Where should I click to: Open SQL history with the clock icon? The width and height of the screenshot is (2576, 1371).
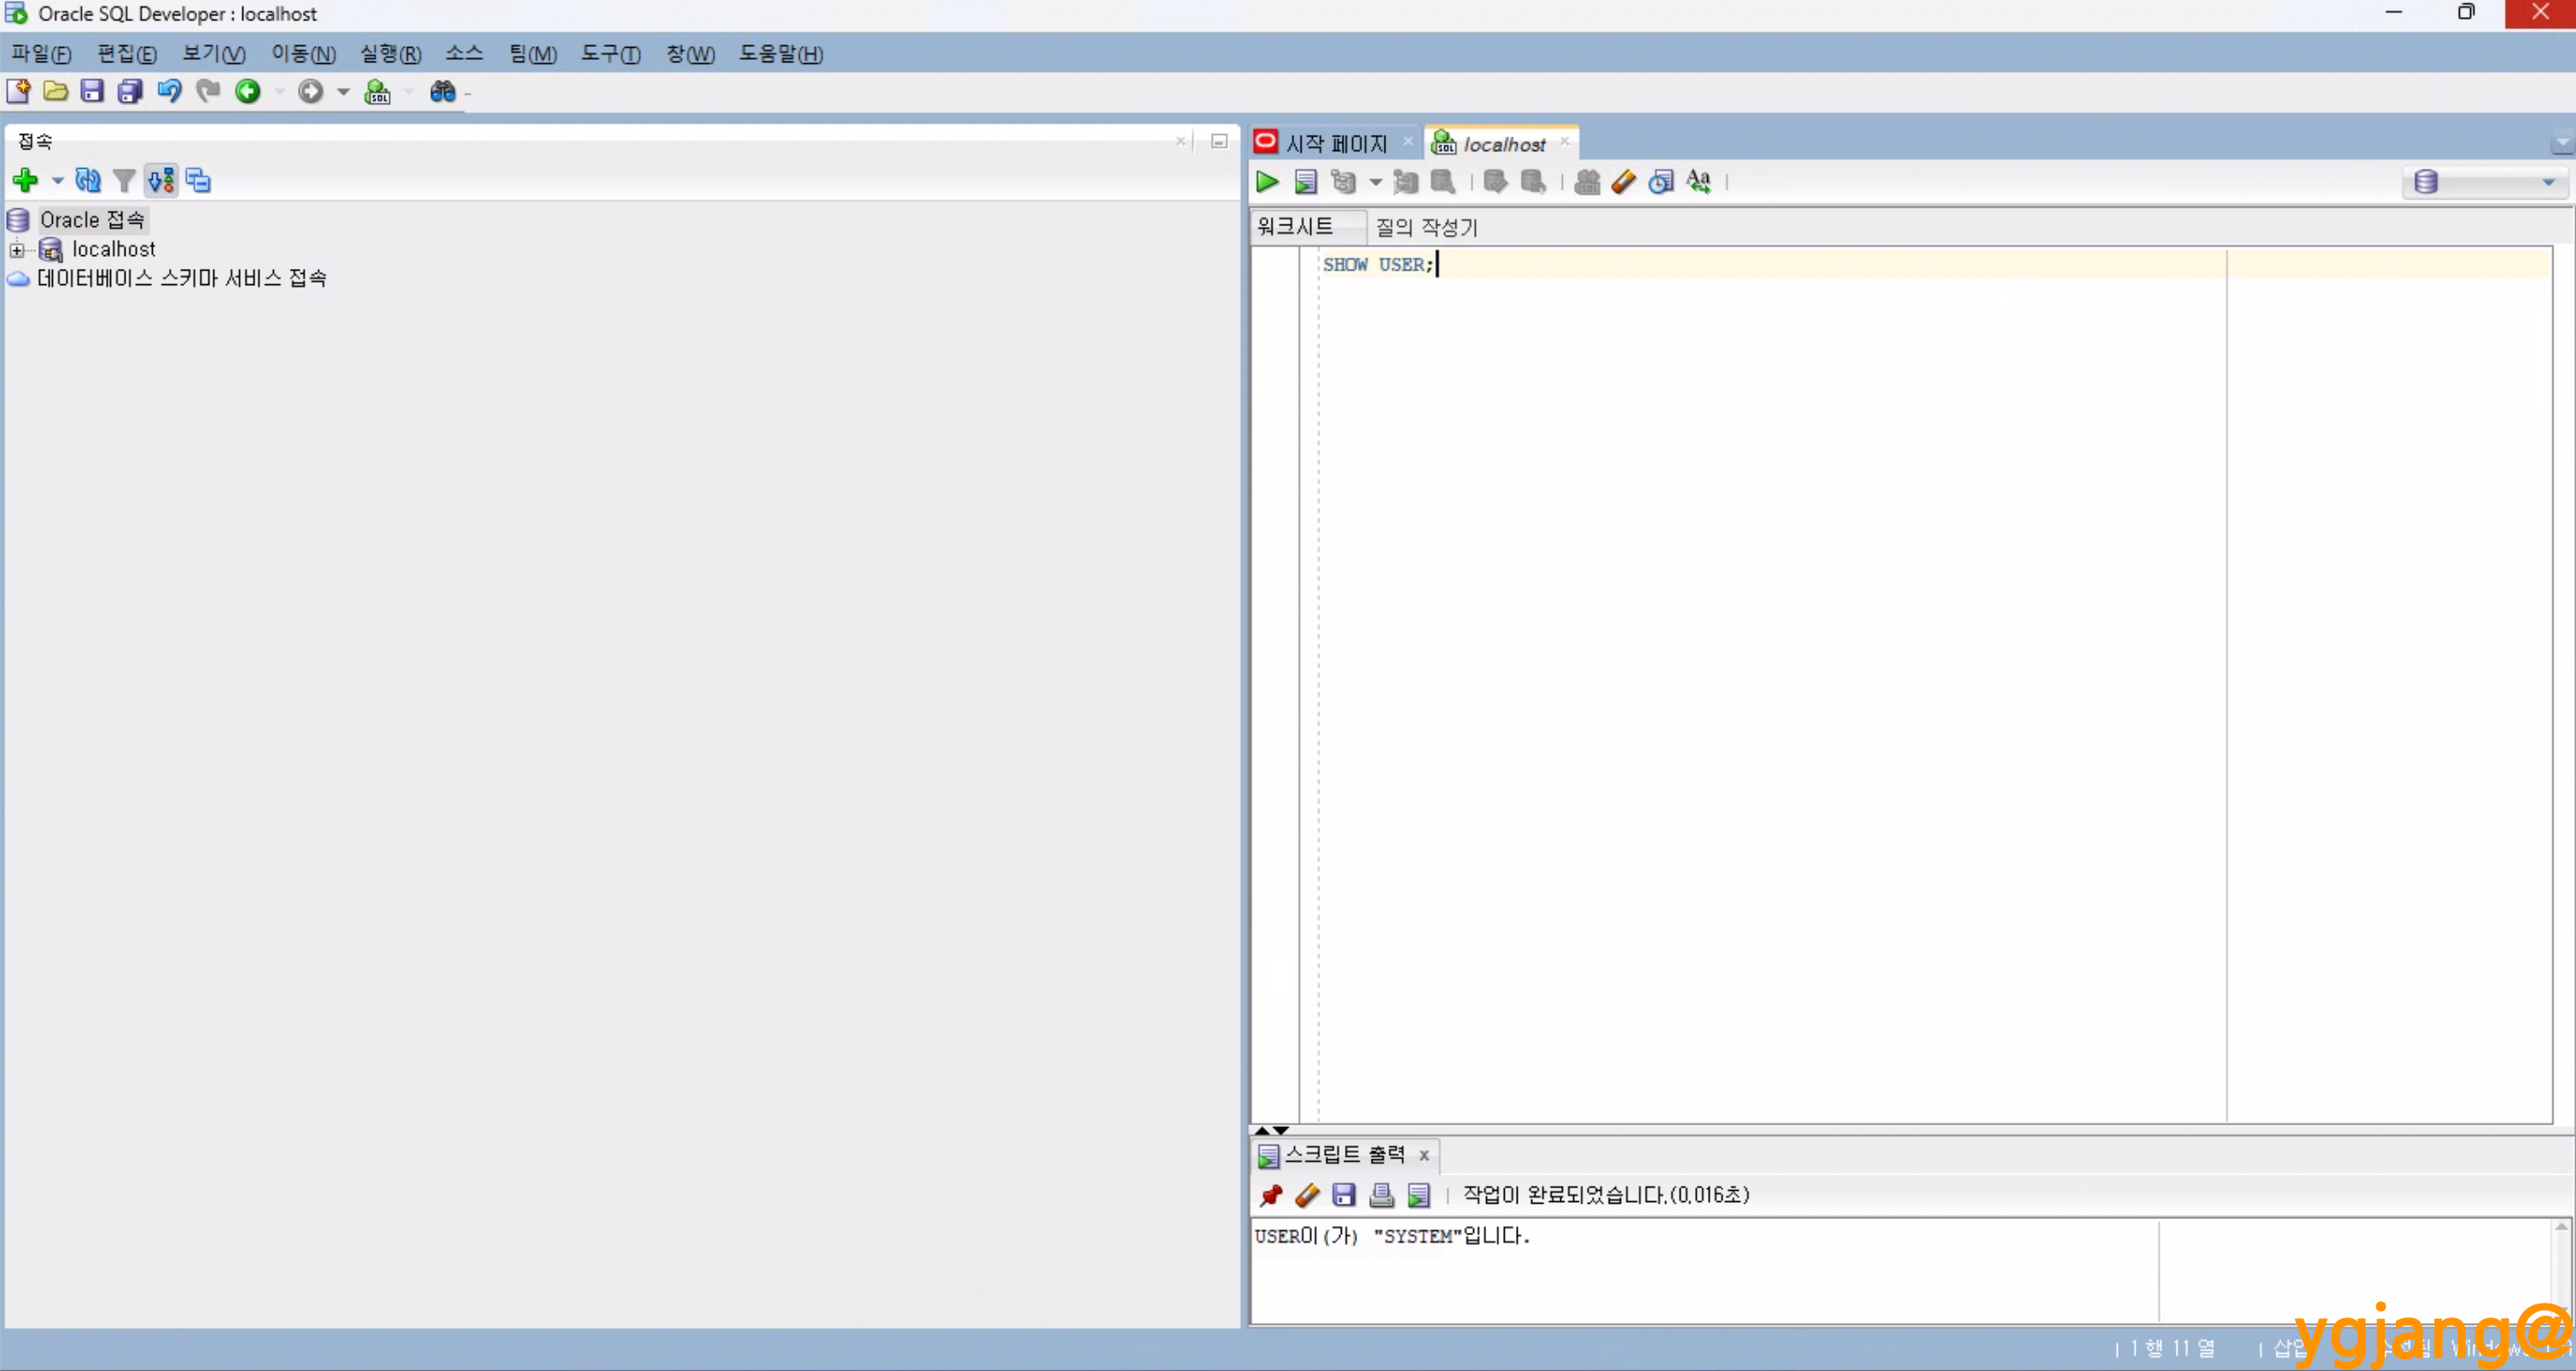coord(1661,181)
